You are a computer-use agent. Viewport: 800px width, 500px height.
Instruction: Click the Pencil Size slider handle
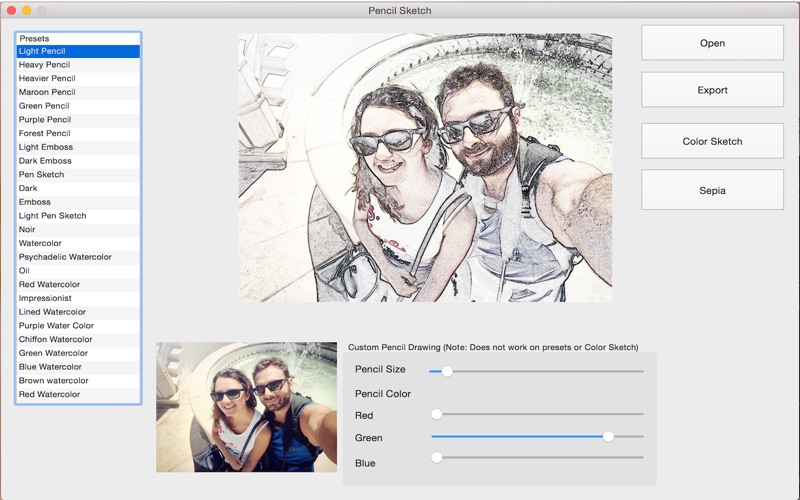point(447,371)
